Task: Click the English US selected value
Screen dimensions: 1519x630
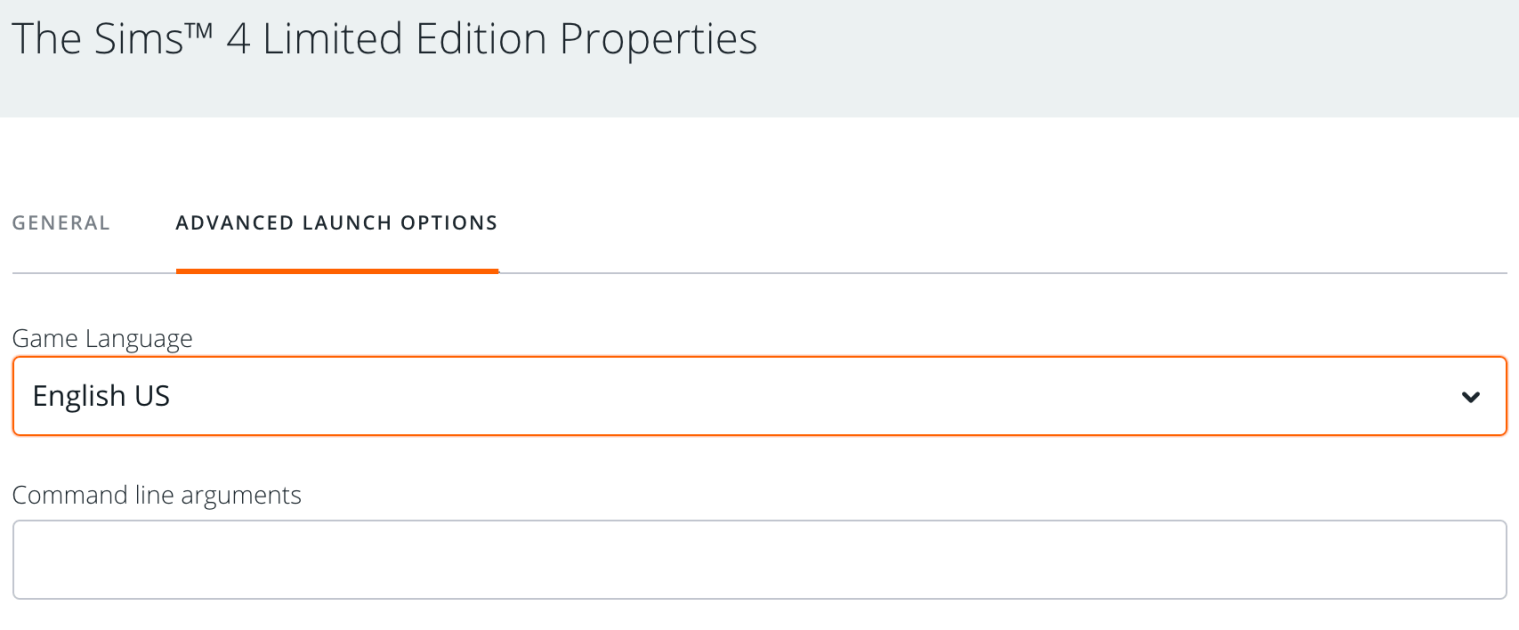Action: 101,396
